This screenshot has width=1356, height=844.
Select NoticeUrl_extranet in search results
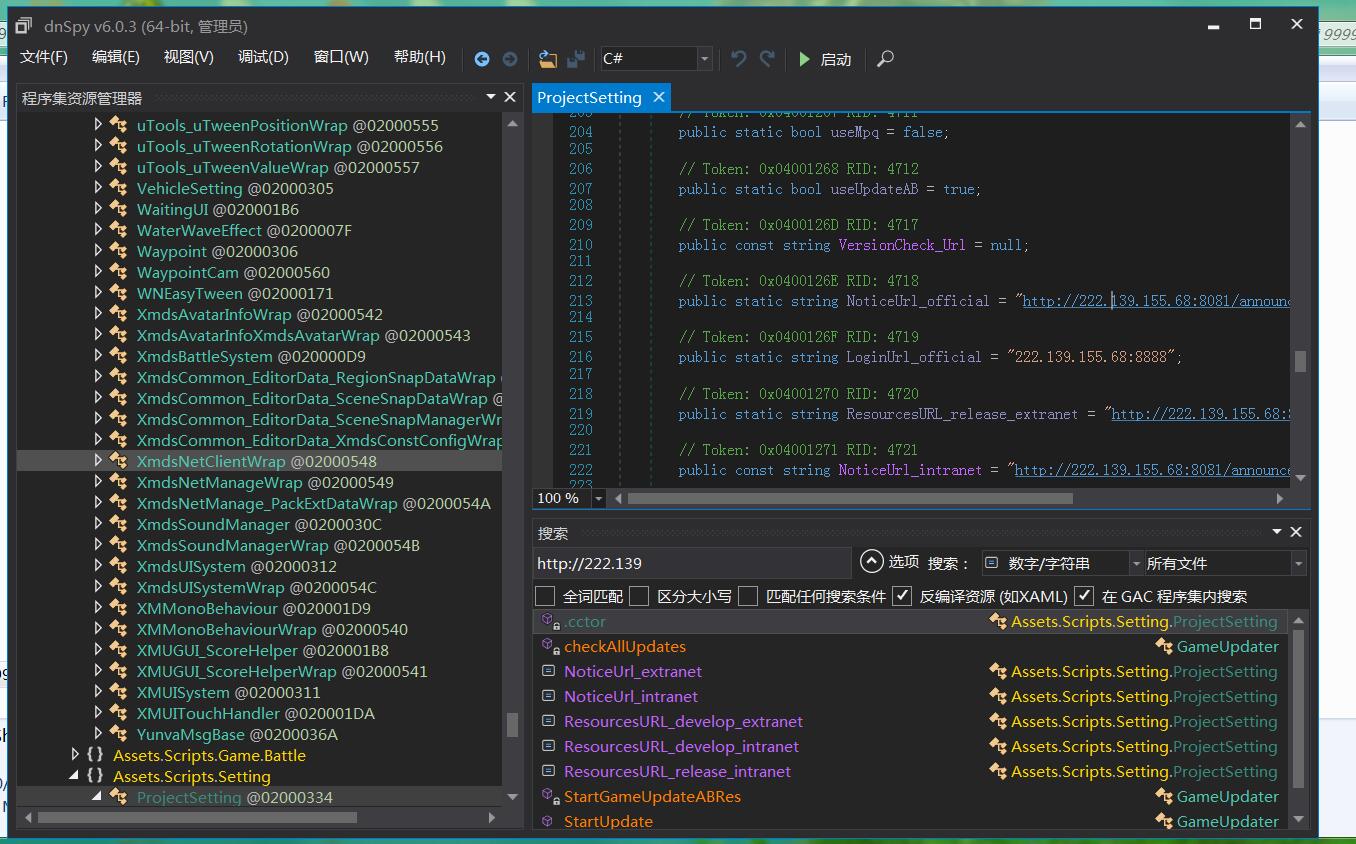632,671
